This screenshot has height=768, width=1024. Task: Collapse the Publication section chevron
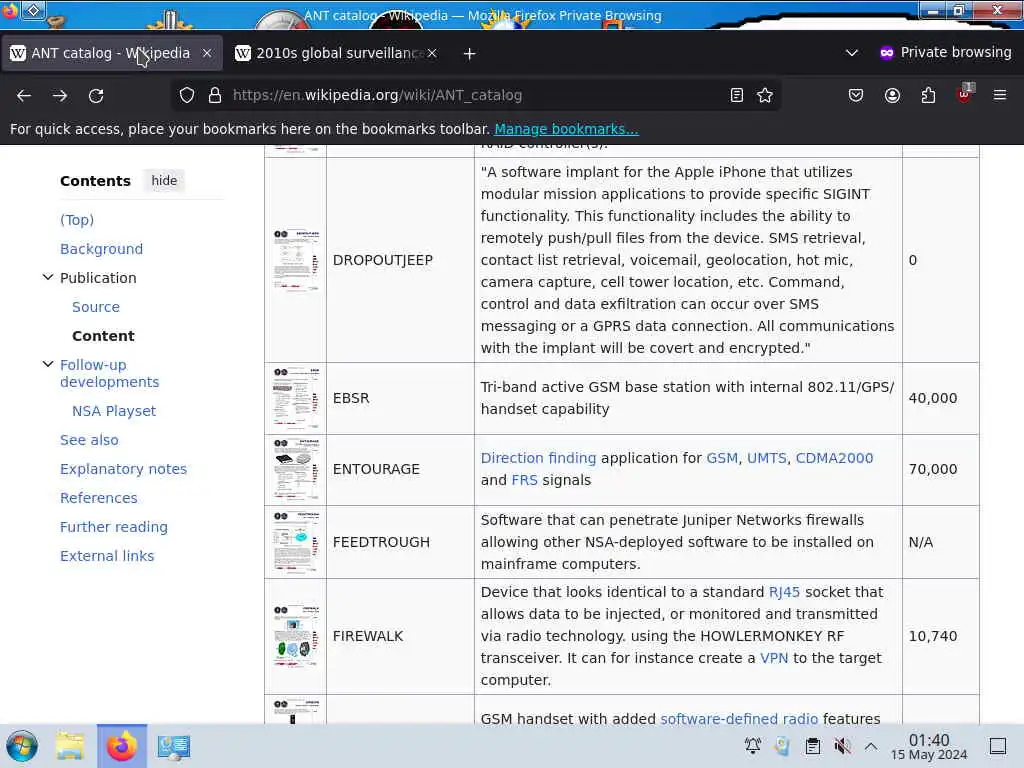[x=48, y=278]
